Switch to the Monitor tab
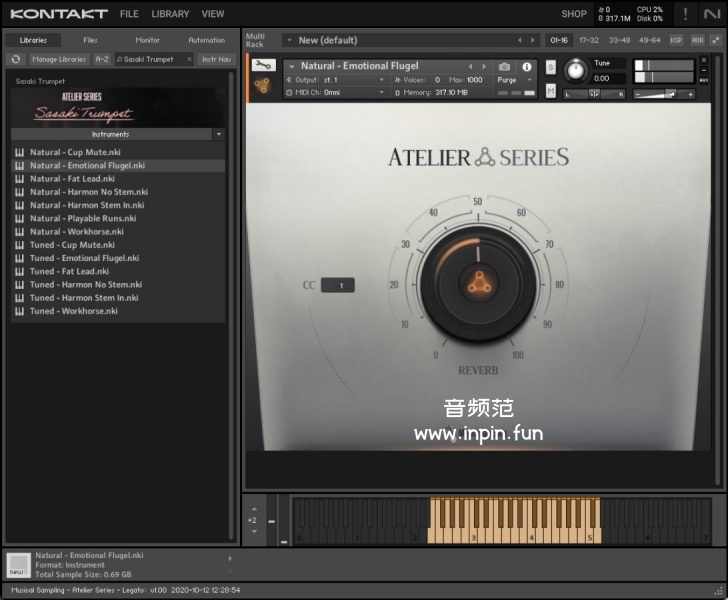The width and height of the screenshot is (728, 600). [x=148, y=40]
